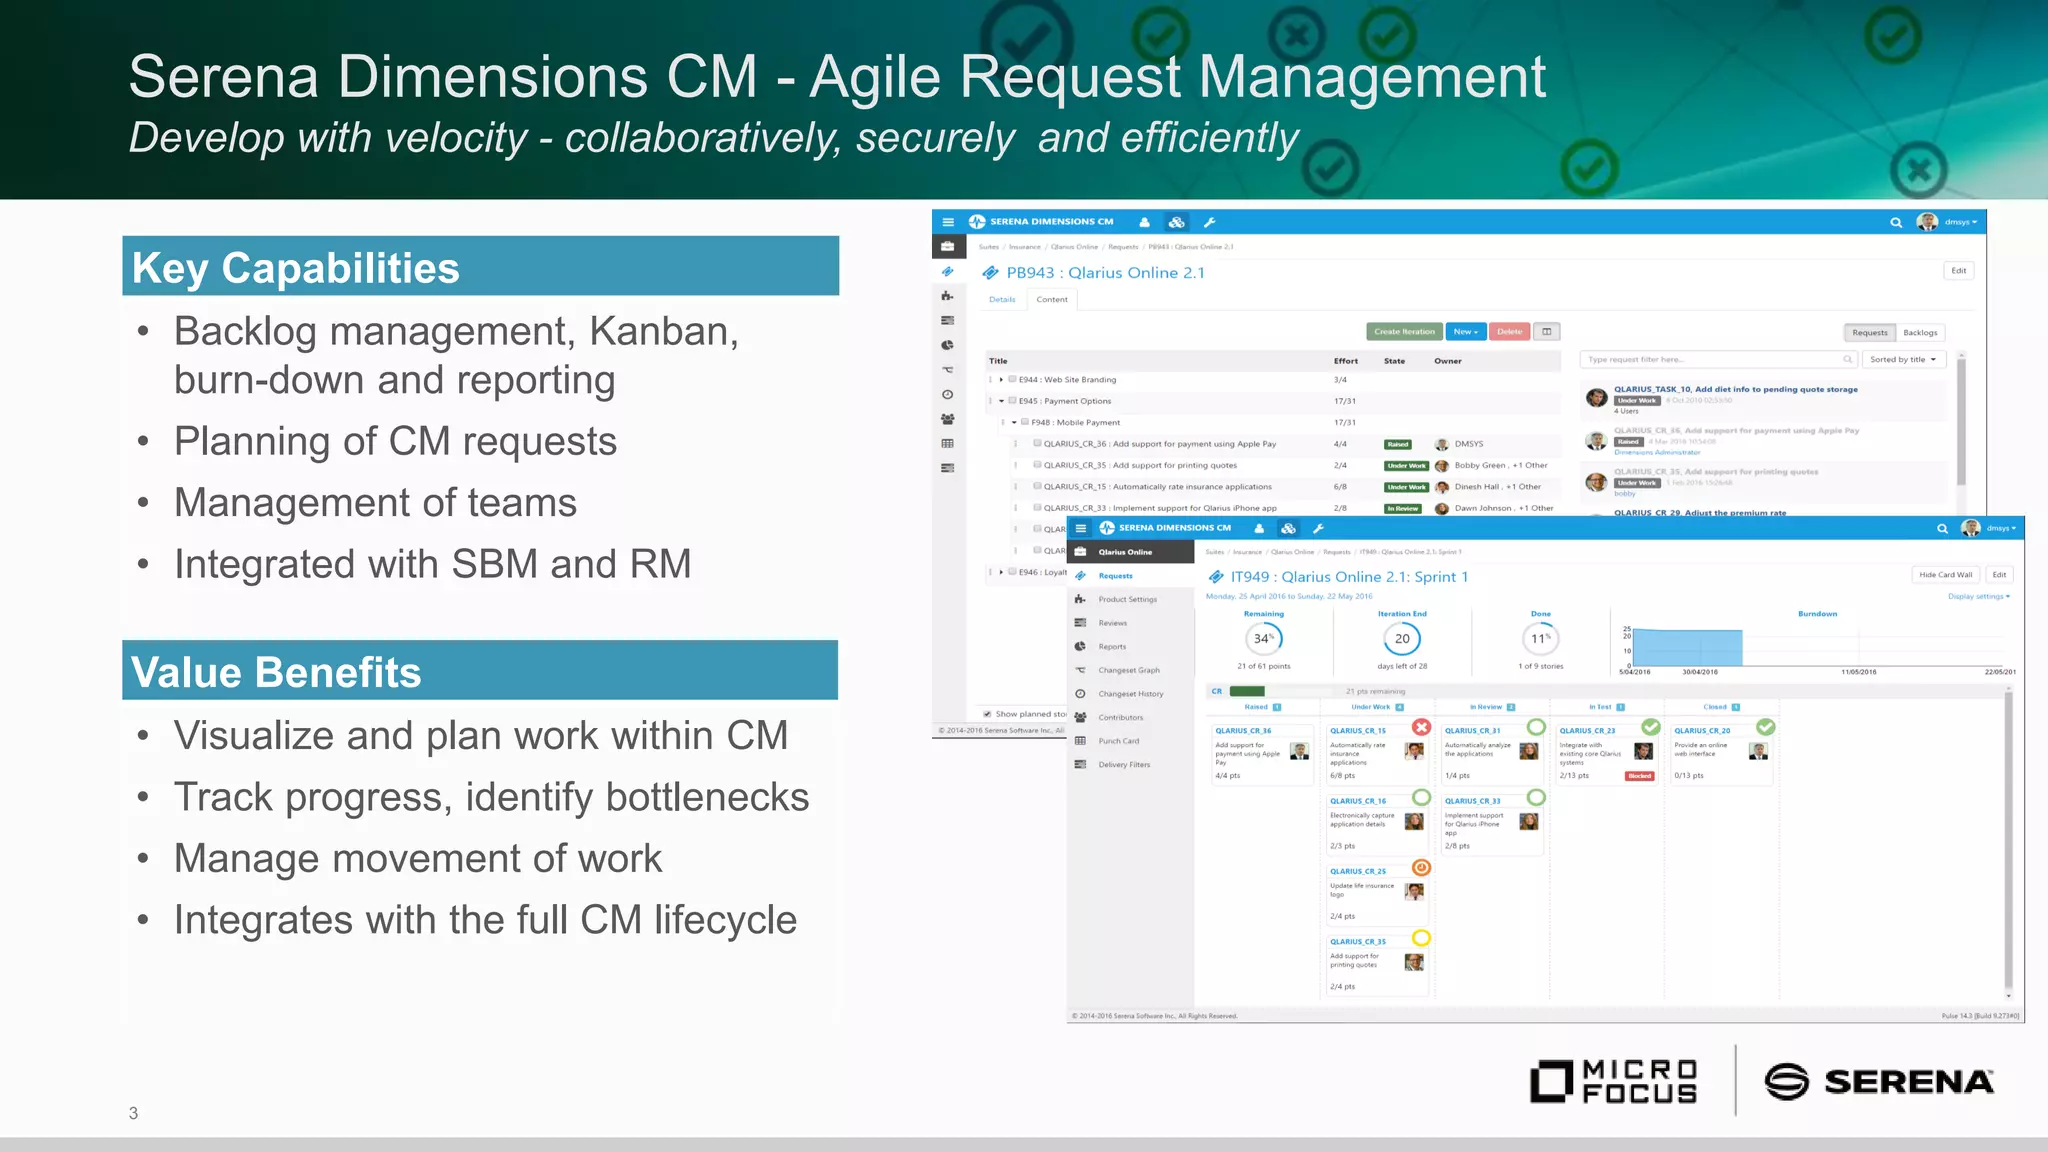Click the puzzle-piece settings icon in the PB943 sidebar
The image size is (2048, 1152).
tap(947, 296)
